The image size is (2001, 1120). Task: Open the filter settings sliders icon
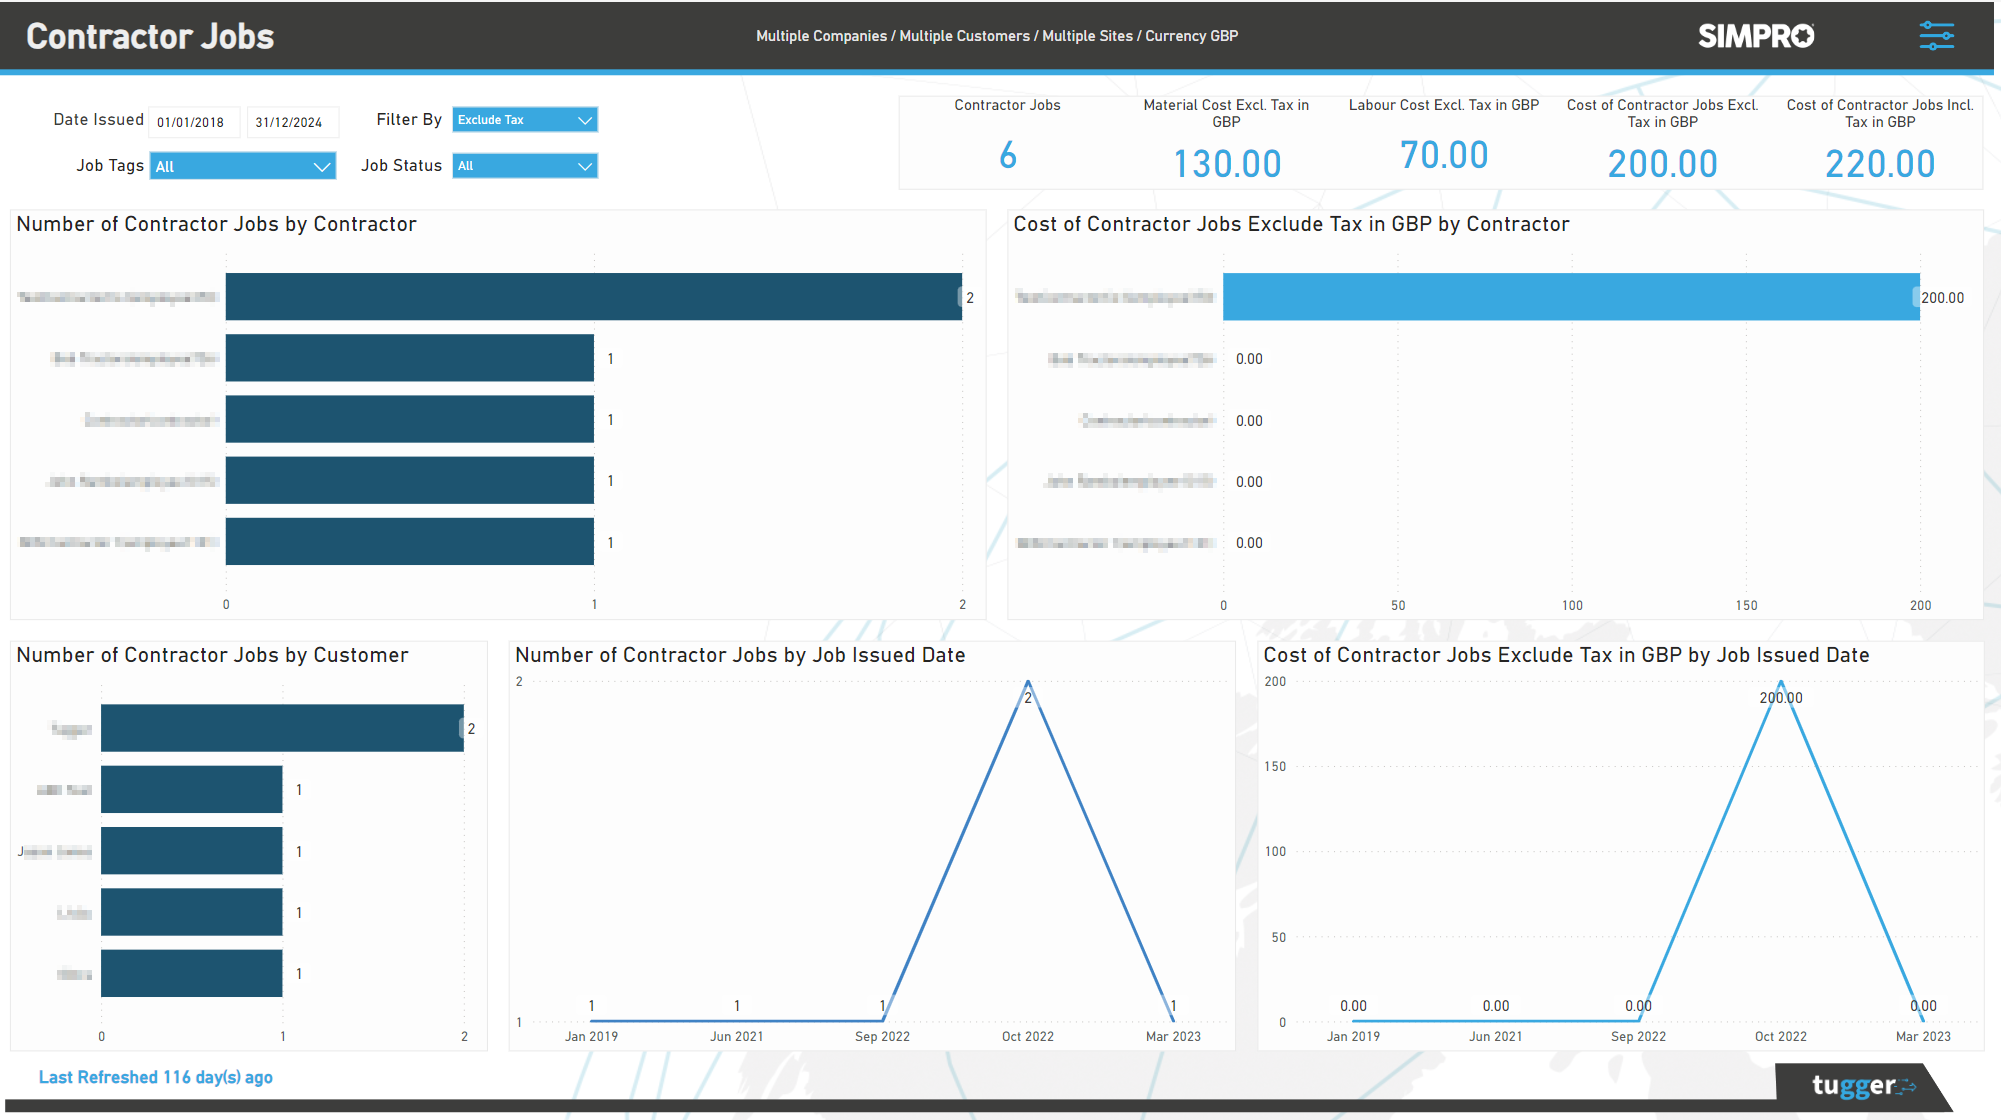tap(1937, 35)
